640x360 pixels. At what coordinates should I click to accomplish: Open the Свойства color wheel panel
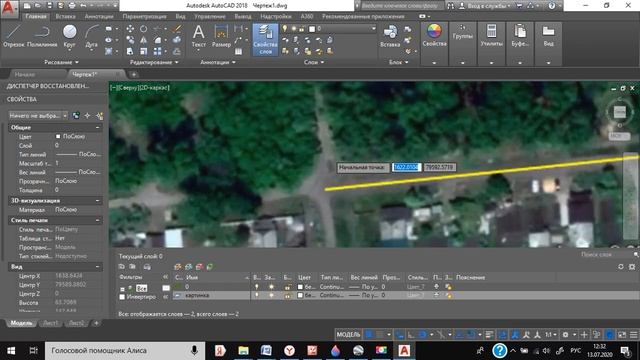click(434, 36)
